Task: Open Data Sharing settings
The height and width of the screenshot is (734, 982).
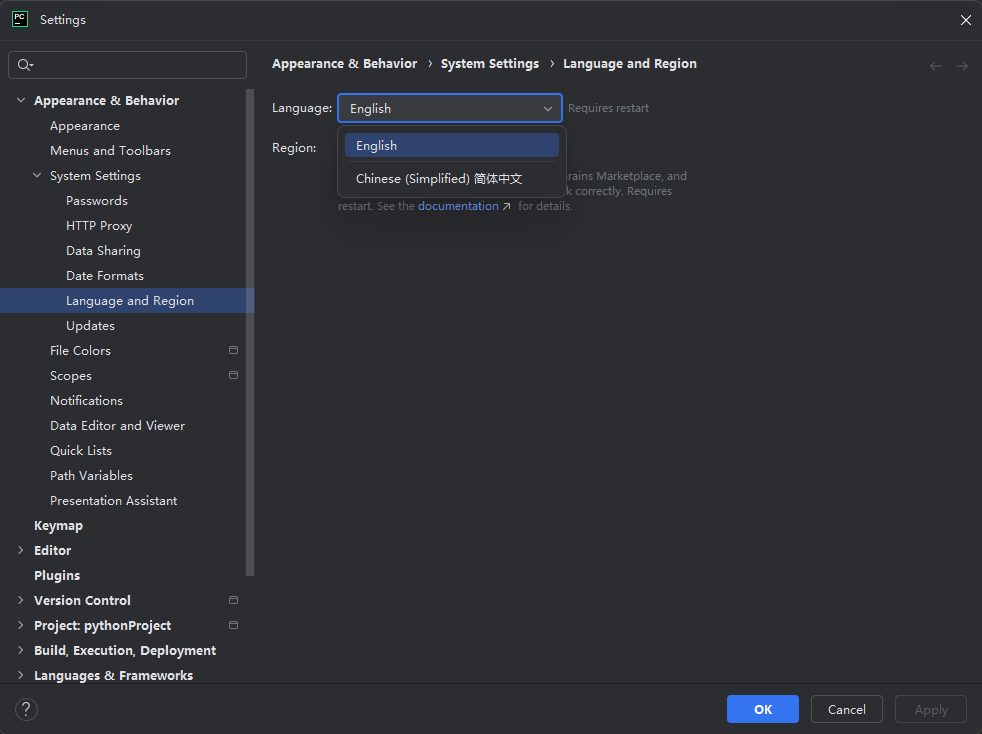Action: (x=103, y=251)
